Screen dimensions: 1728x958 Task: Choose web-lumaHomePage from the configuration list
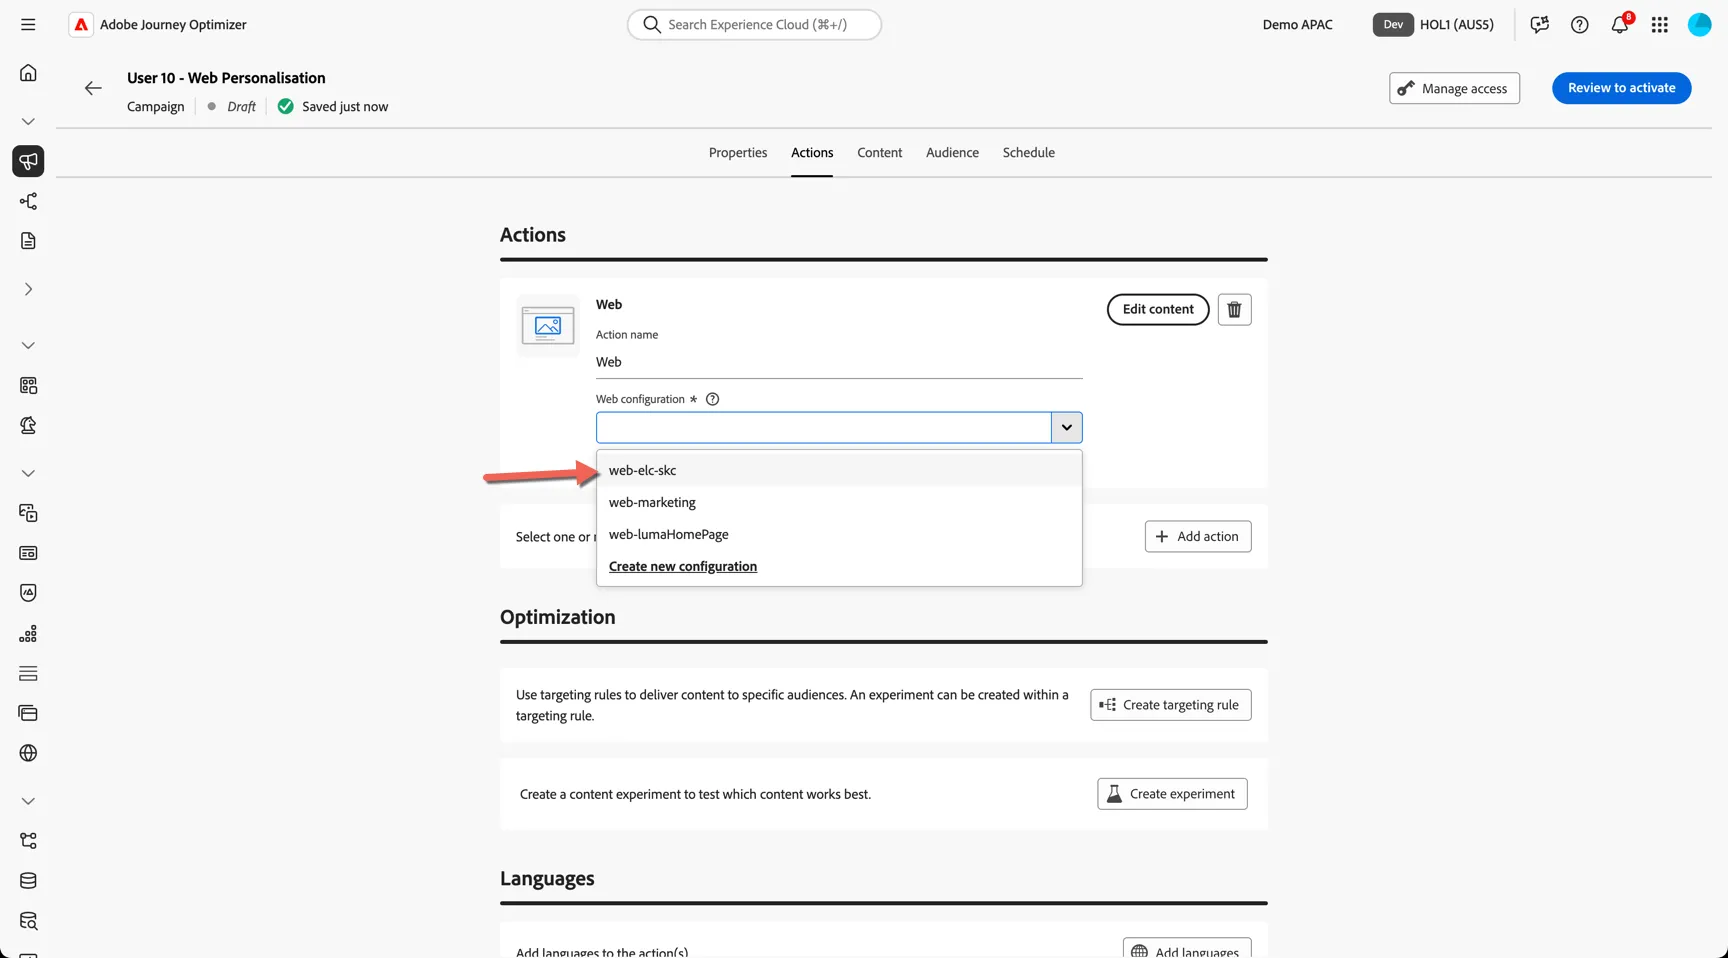pyautogui.click(x=839, y=534)
